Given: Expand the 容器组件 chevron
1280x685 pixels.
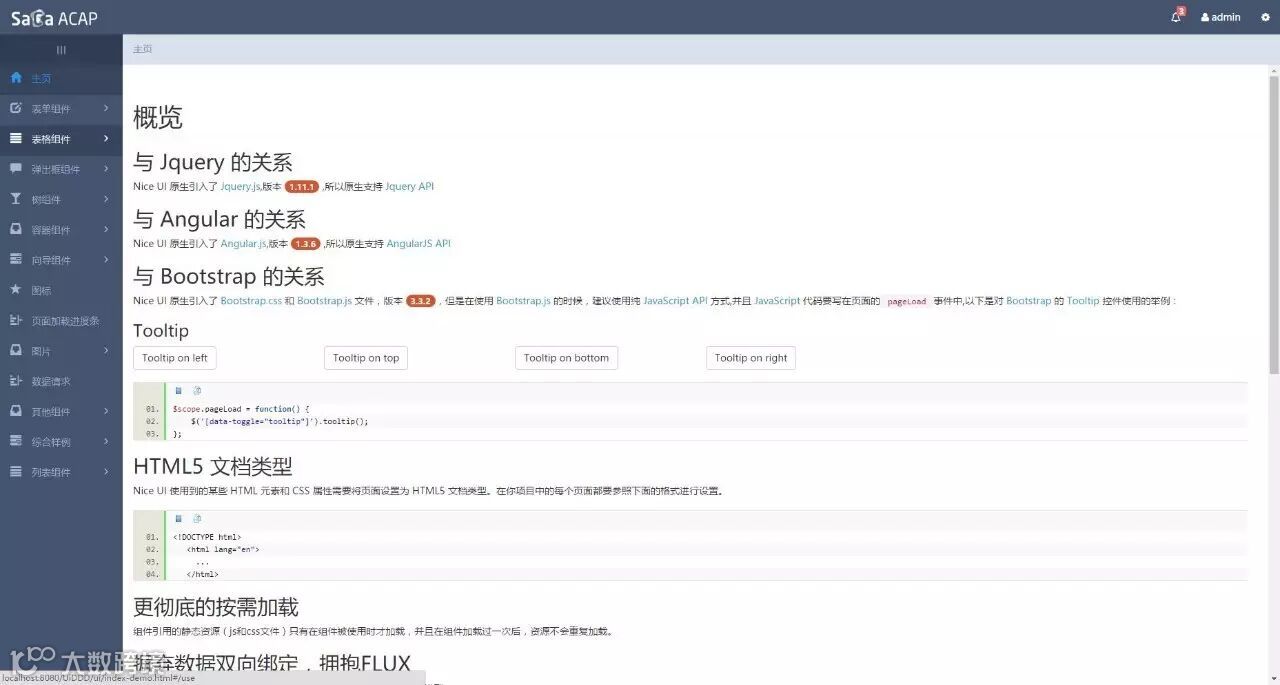Looking at the screenshot, I should pos(106,230).
